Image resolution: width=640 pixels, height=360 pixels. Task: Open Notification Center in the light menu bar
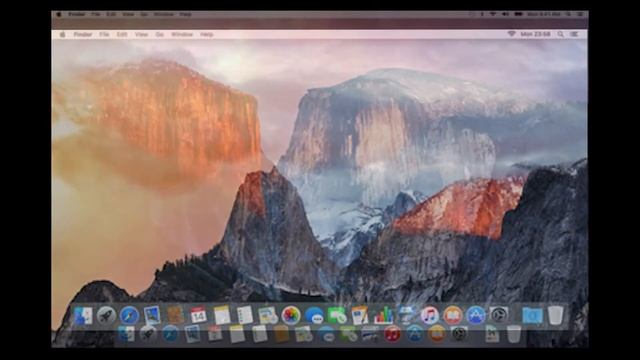[x=574, y=35]
